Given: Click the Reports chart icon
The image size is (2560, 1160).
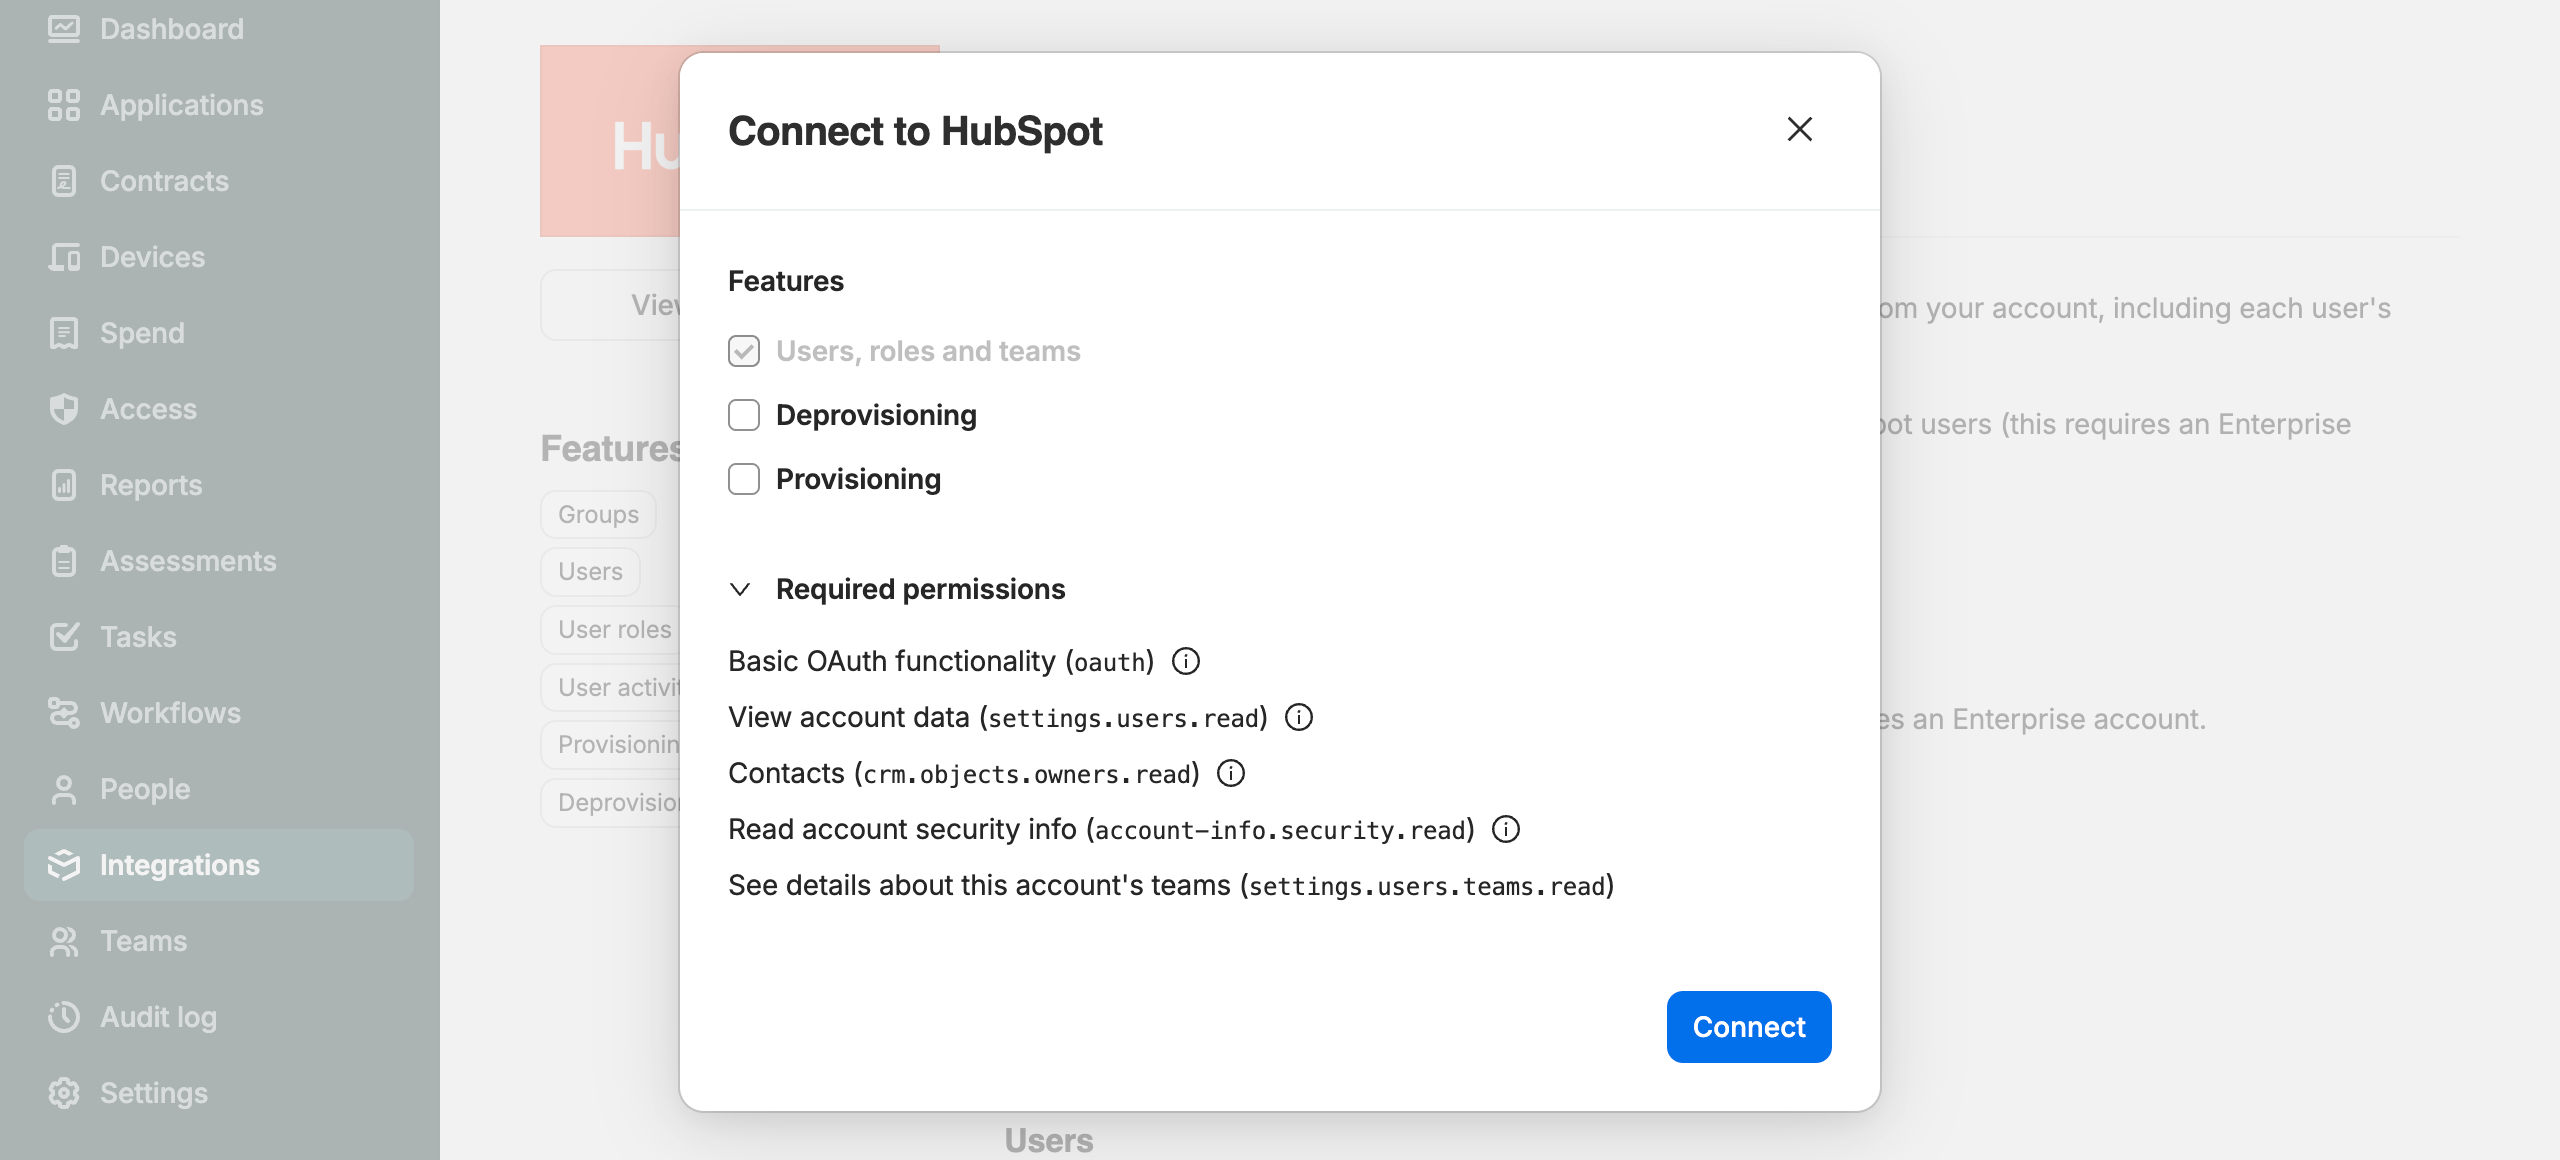Looking at the screenshot, I should coord(64,485).
